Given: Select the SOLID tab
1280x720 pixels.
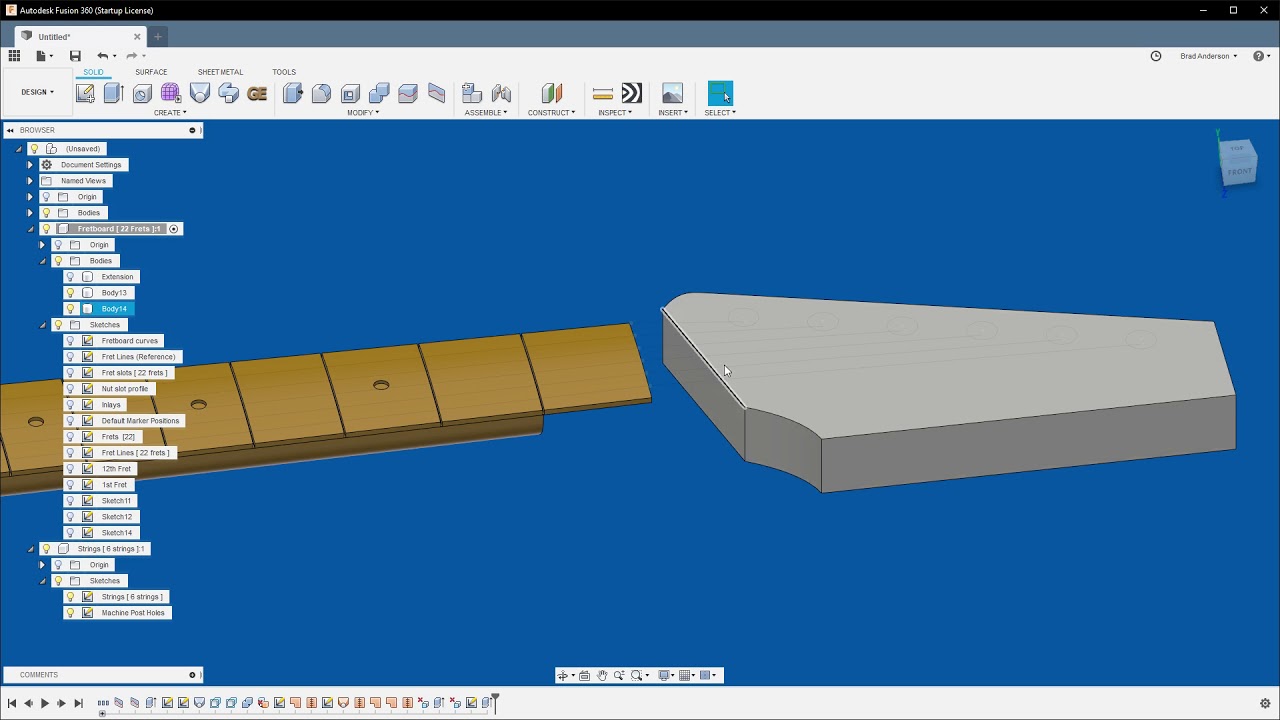Looking at the screenshot, I should [x=93, y=72].
